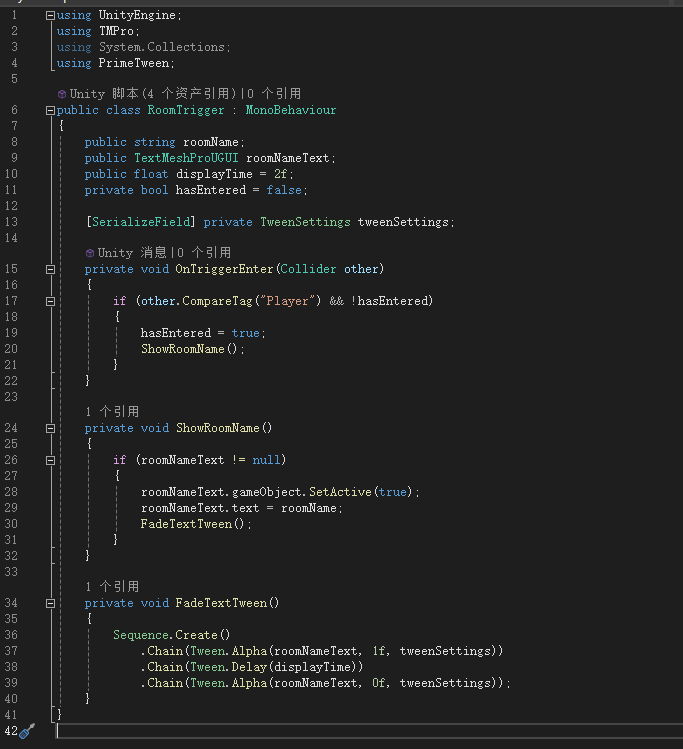
Task: Click the TweenSettings type on line 13
Action: point(305,222)
